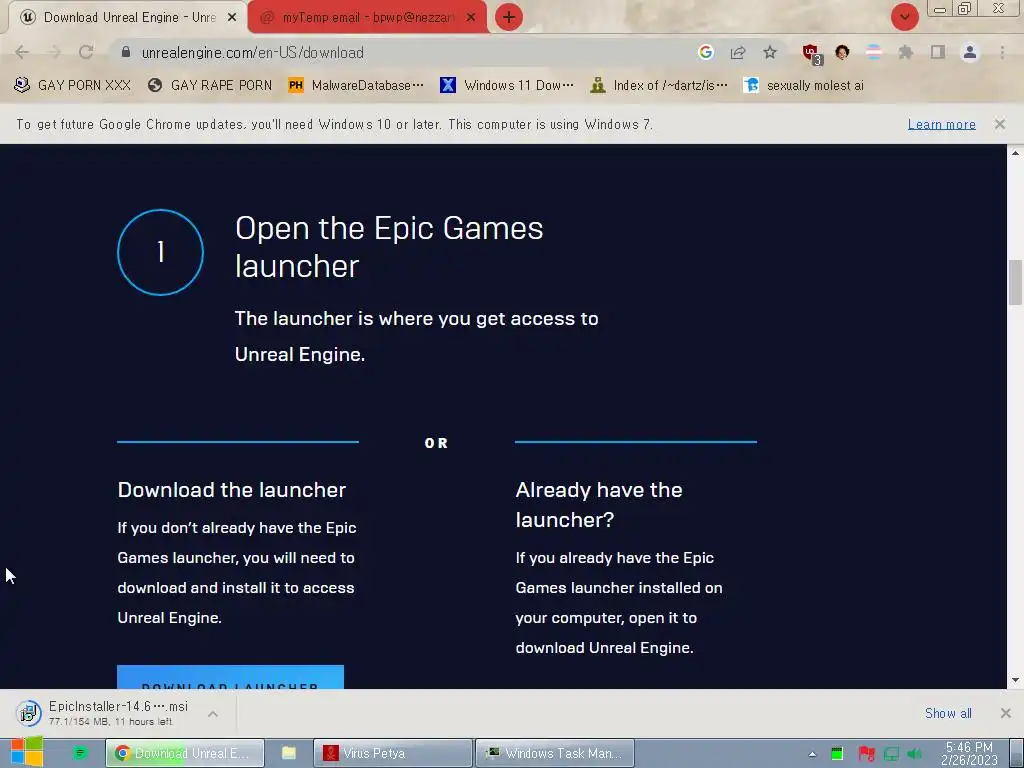Open the Windows 11 Dow… bookmark

(507, 85)
